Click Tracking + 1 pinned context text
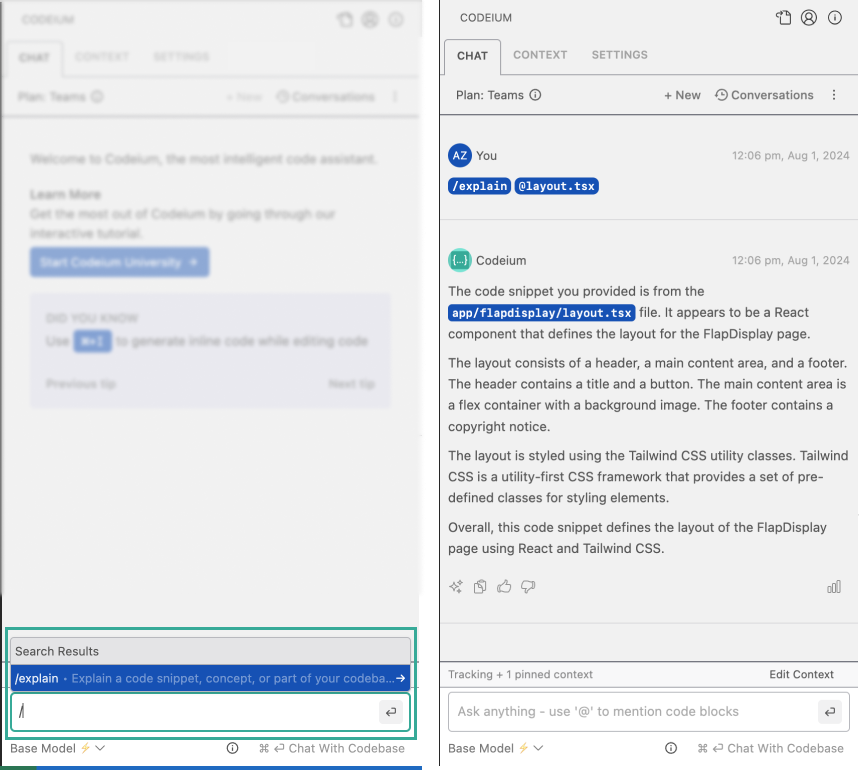The height and width of the screenshot is (770, 859). 520,674
